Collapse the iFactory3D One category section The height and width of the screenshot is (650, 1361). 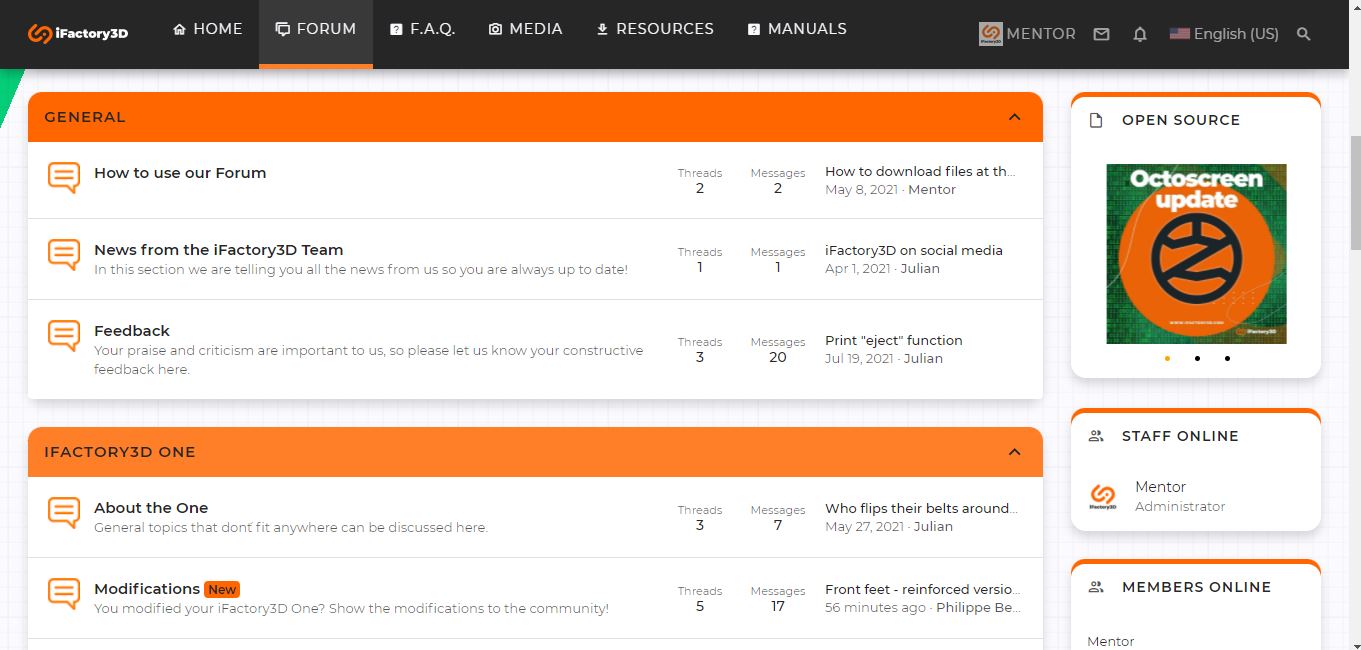(x=1014, y=452)
